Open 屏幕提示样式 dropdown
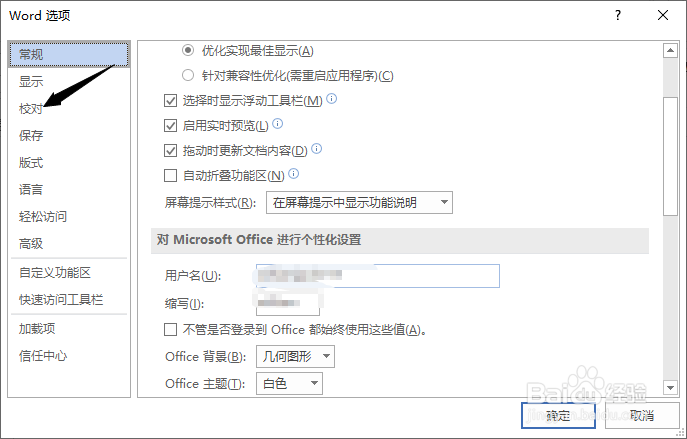 (x=359, y=203)
